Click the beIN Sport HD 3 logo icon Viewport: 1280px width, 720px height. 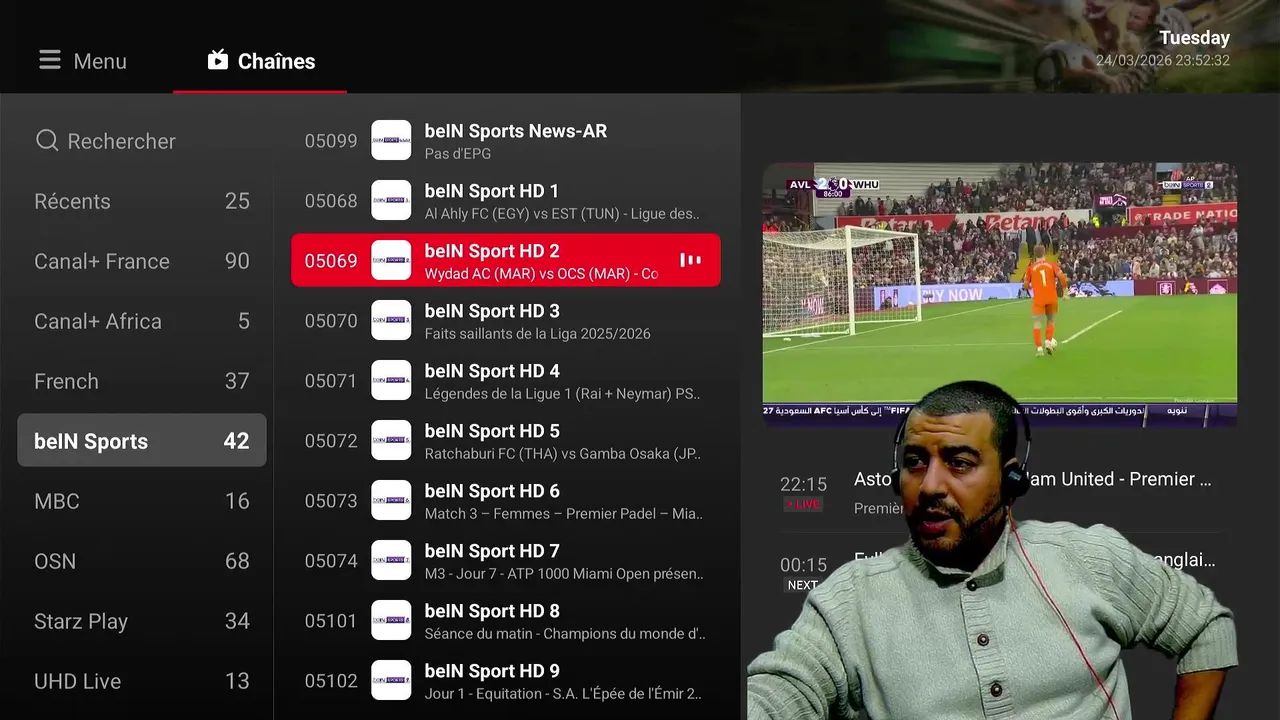391,320
